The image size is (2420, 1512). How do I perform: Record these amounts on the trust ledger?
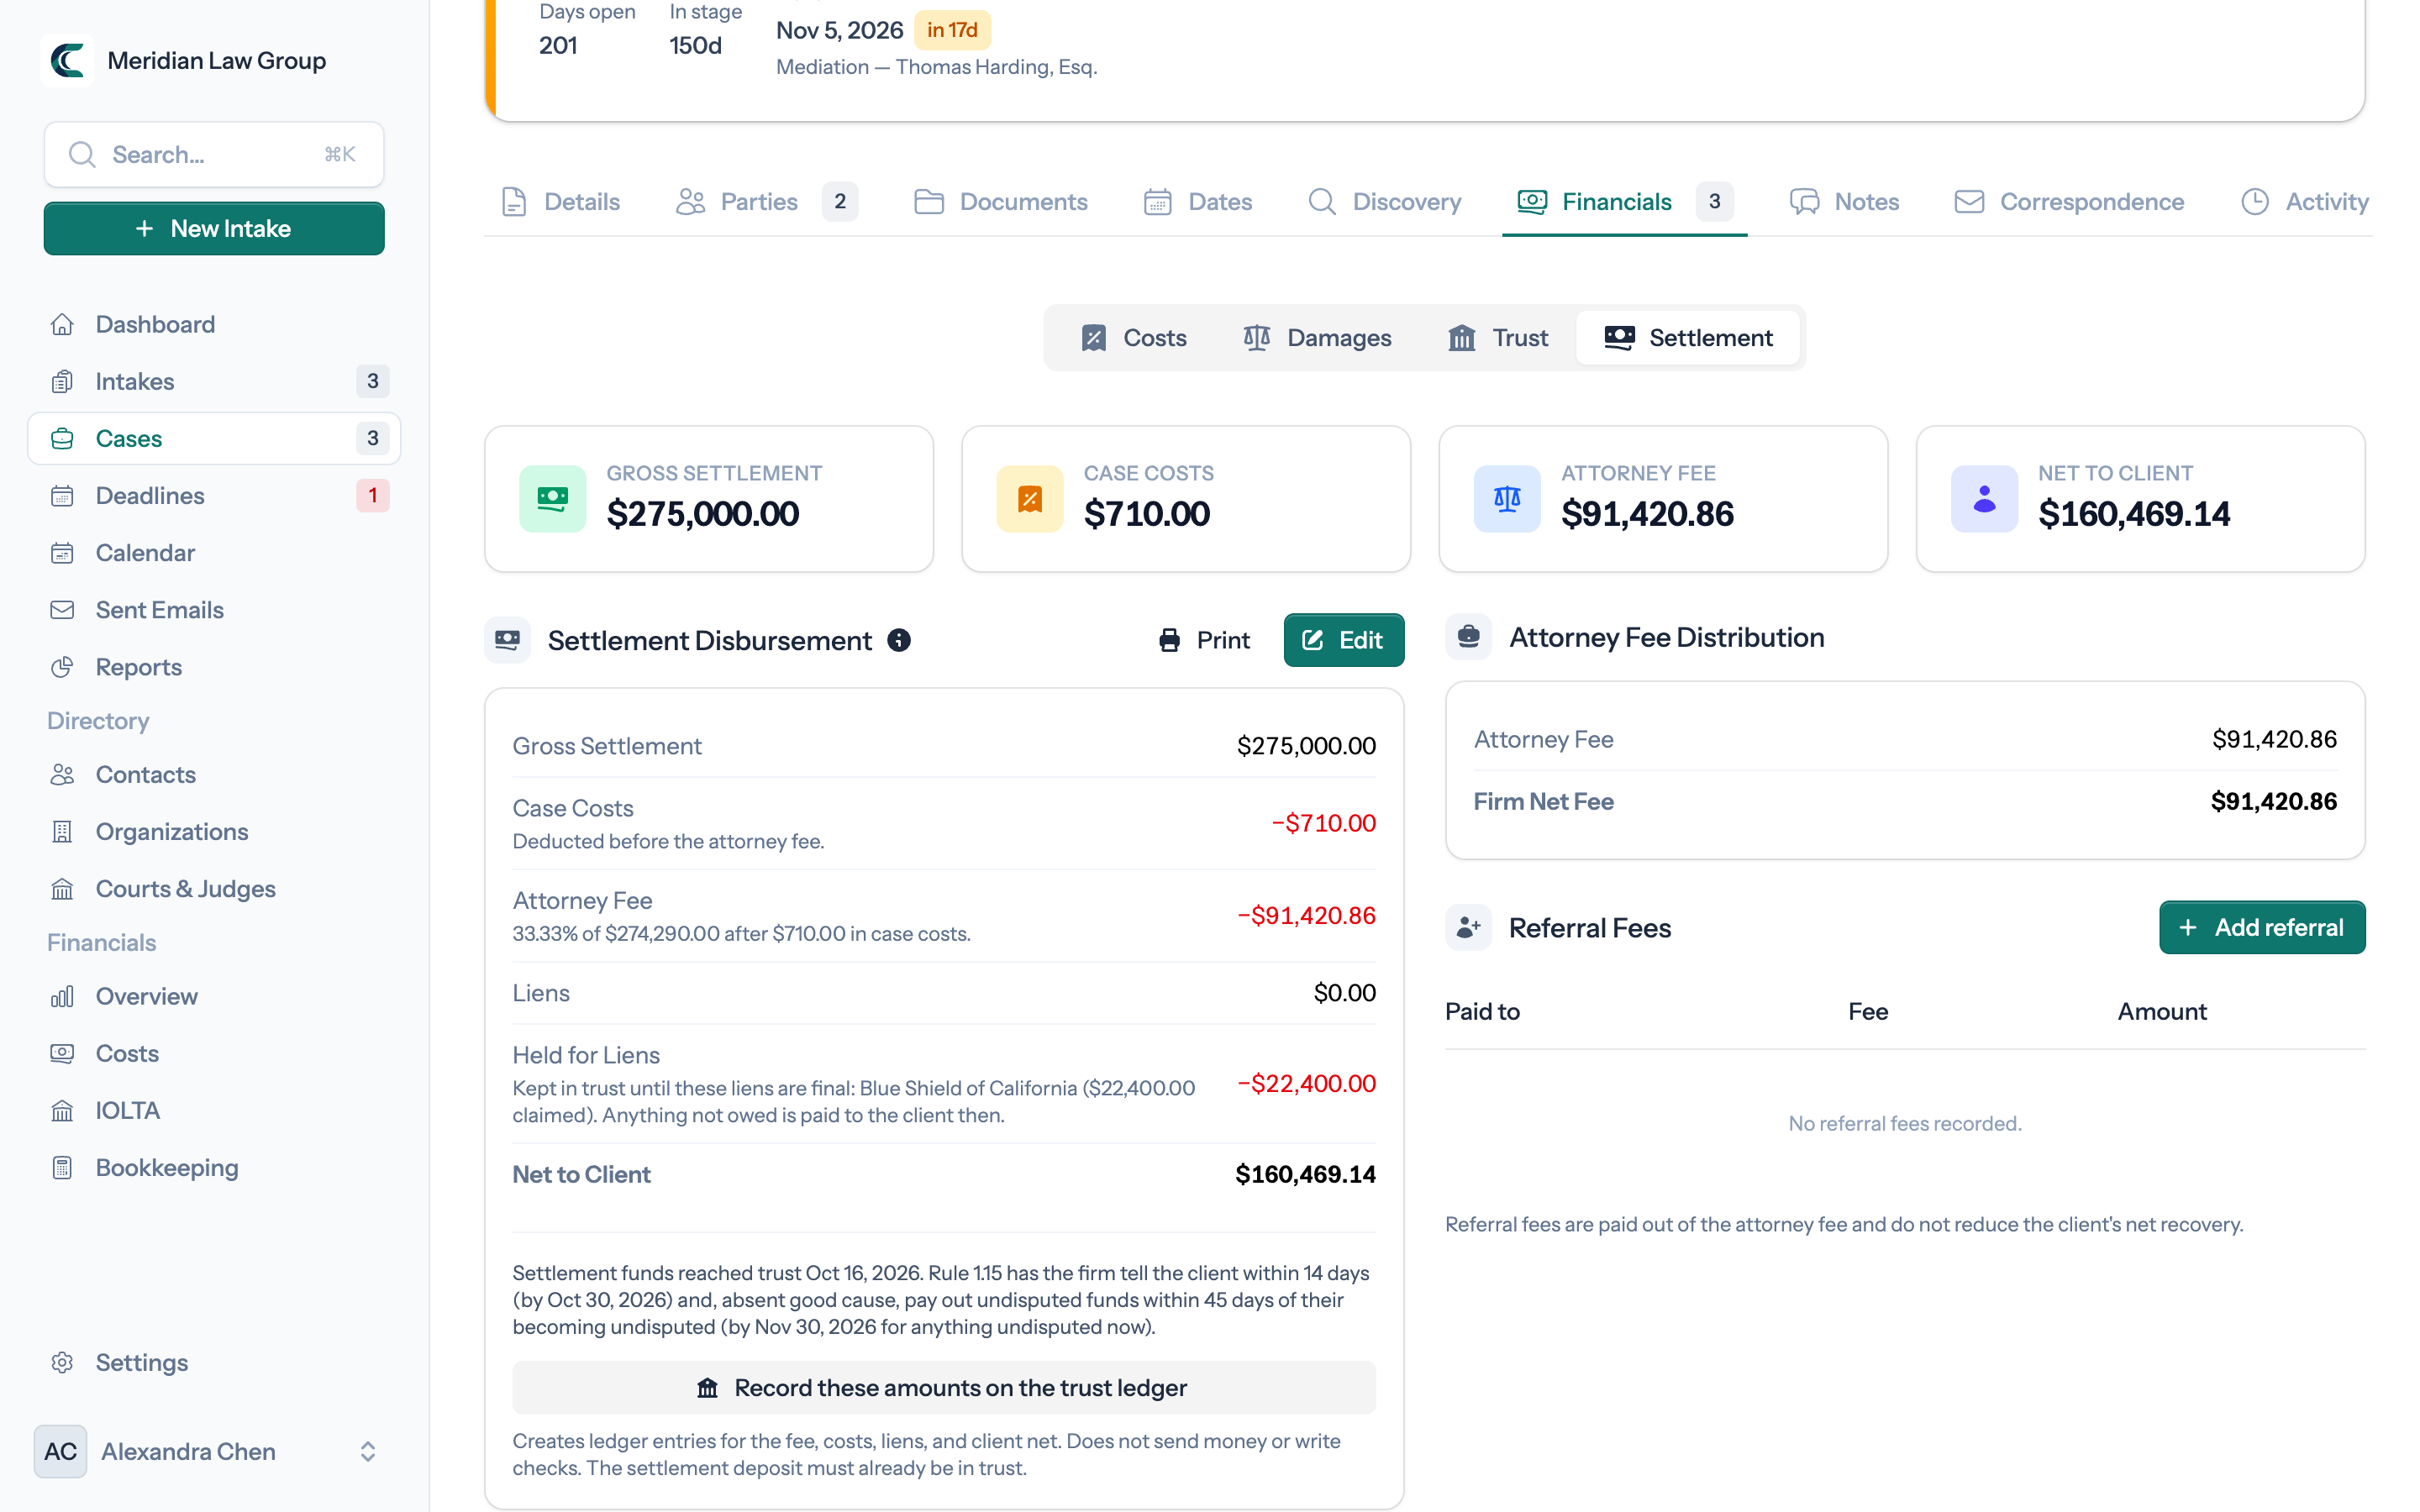tap(943, 1388)
